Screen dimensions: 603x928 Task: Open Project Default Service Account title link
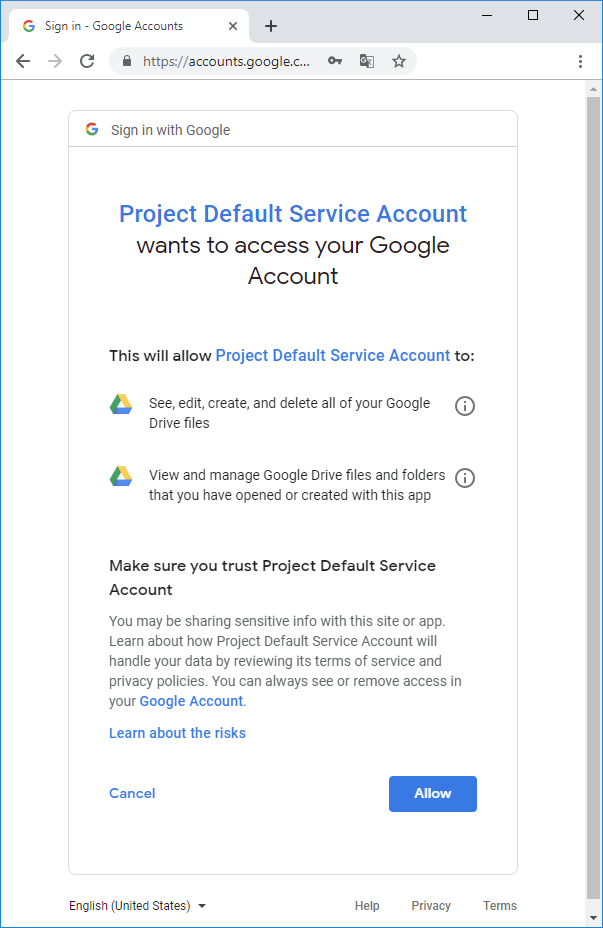[x=293, y=214]
